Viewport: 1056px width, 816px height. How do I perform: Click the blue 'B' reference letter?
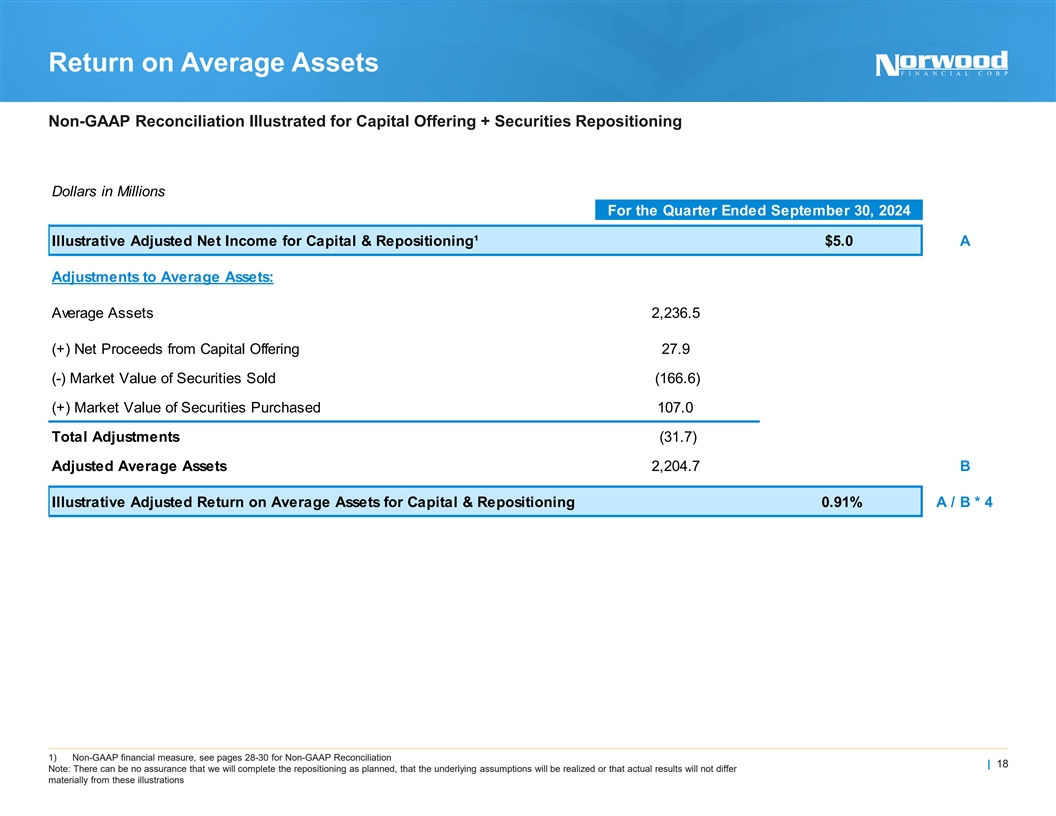tap(964, 466)
